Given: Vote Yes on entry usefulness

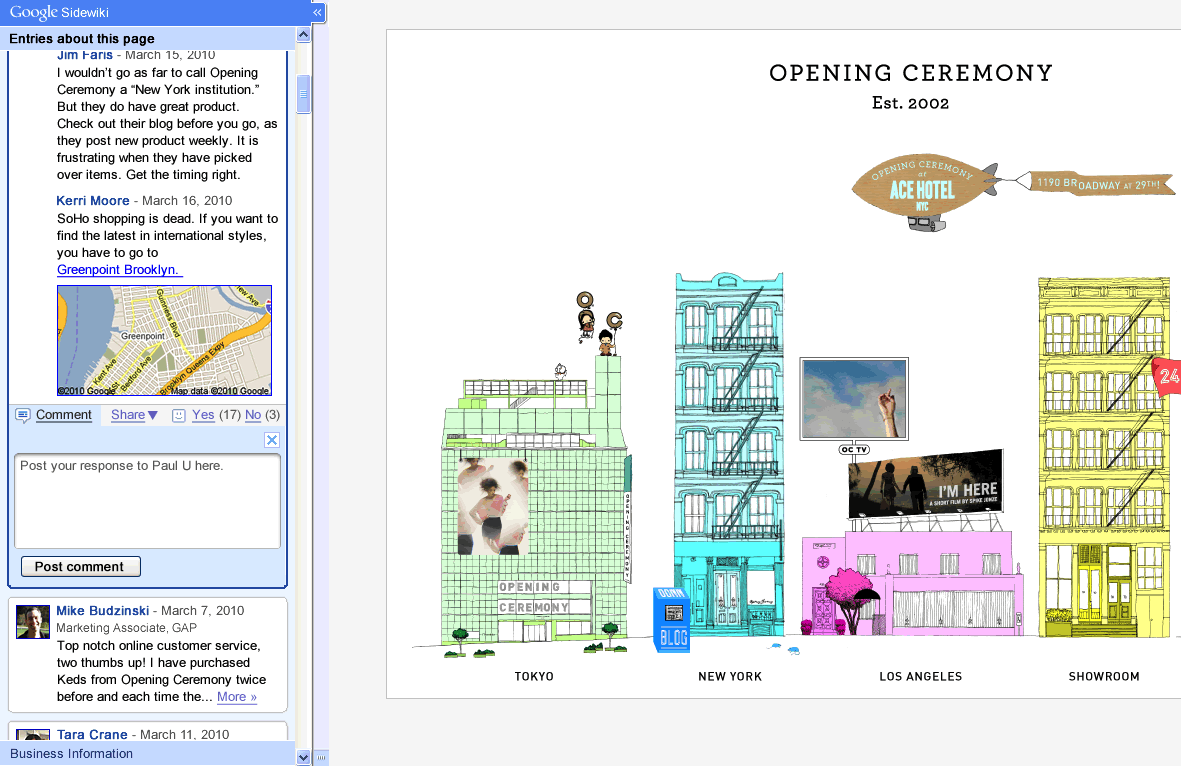Looking at the screenshot, I should point(203,415).
